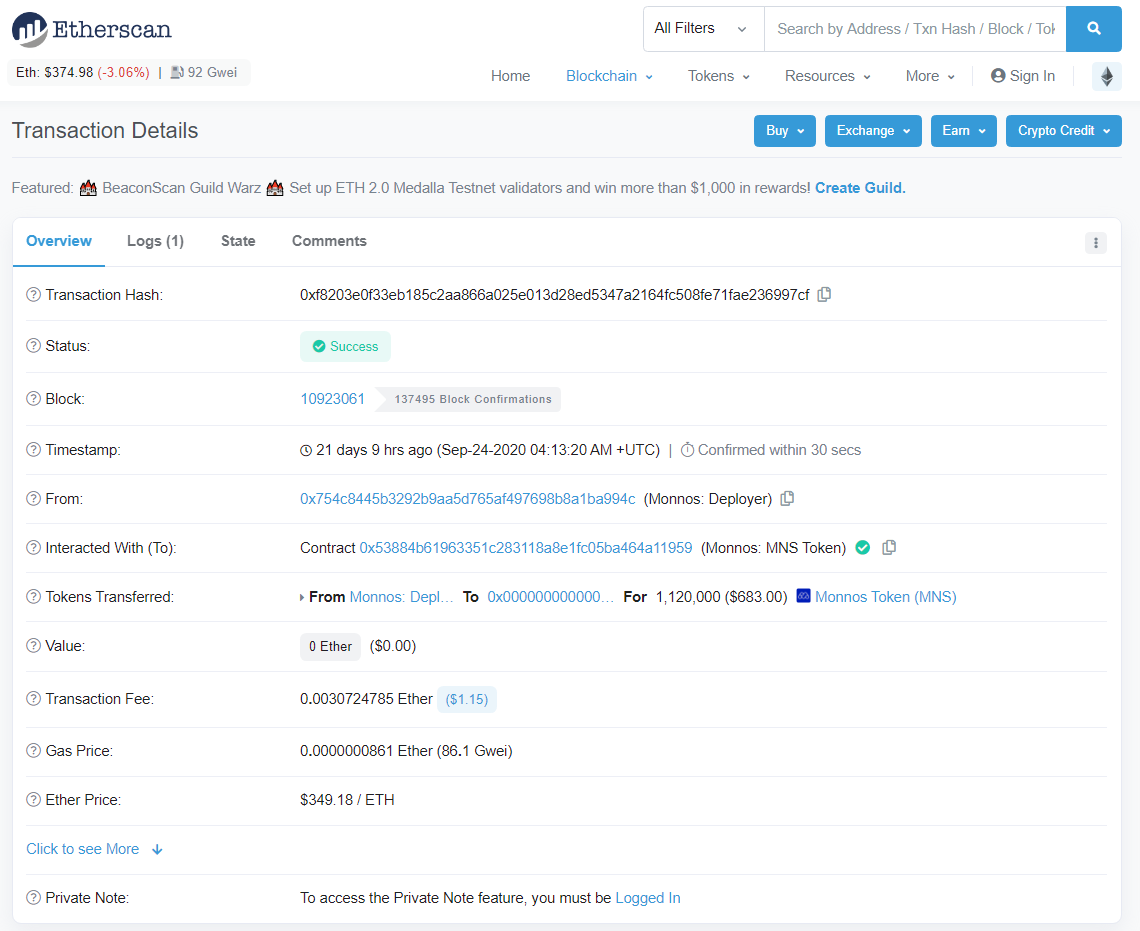This screenshot has width=1140, height=931.
Task: Open the Exchange dropdown button
Action: [873, 131]
